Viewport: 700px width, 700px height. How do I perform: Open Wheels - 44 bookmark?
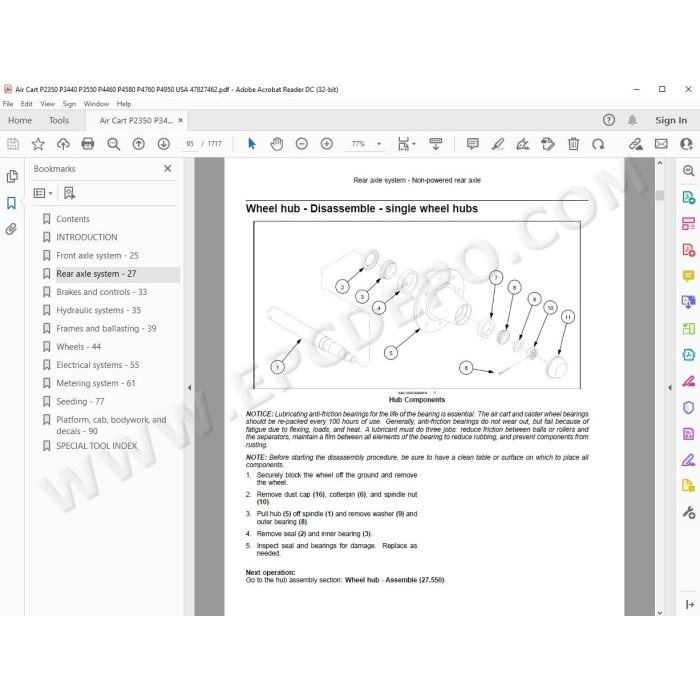tap(79, 347)
